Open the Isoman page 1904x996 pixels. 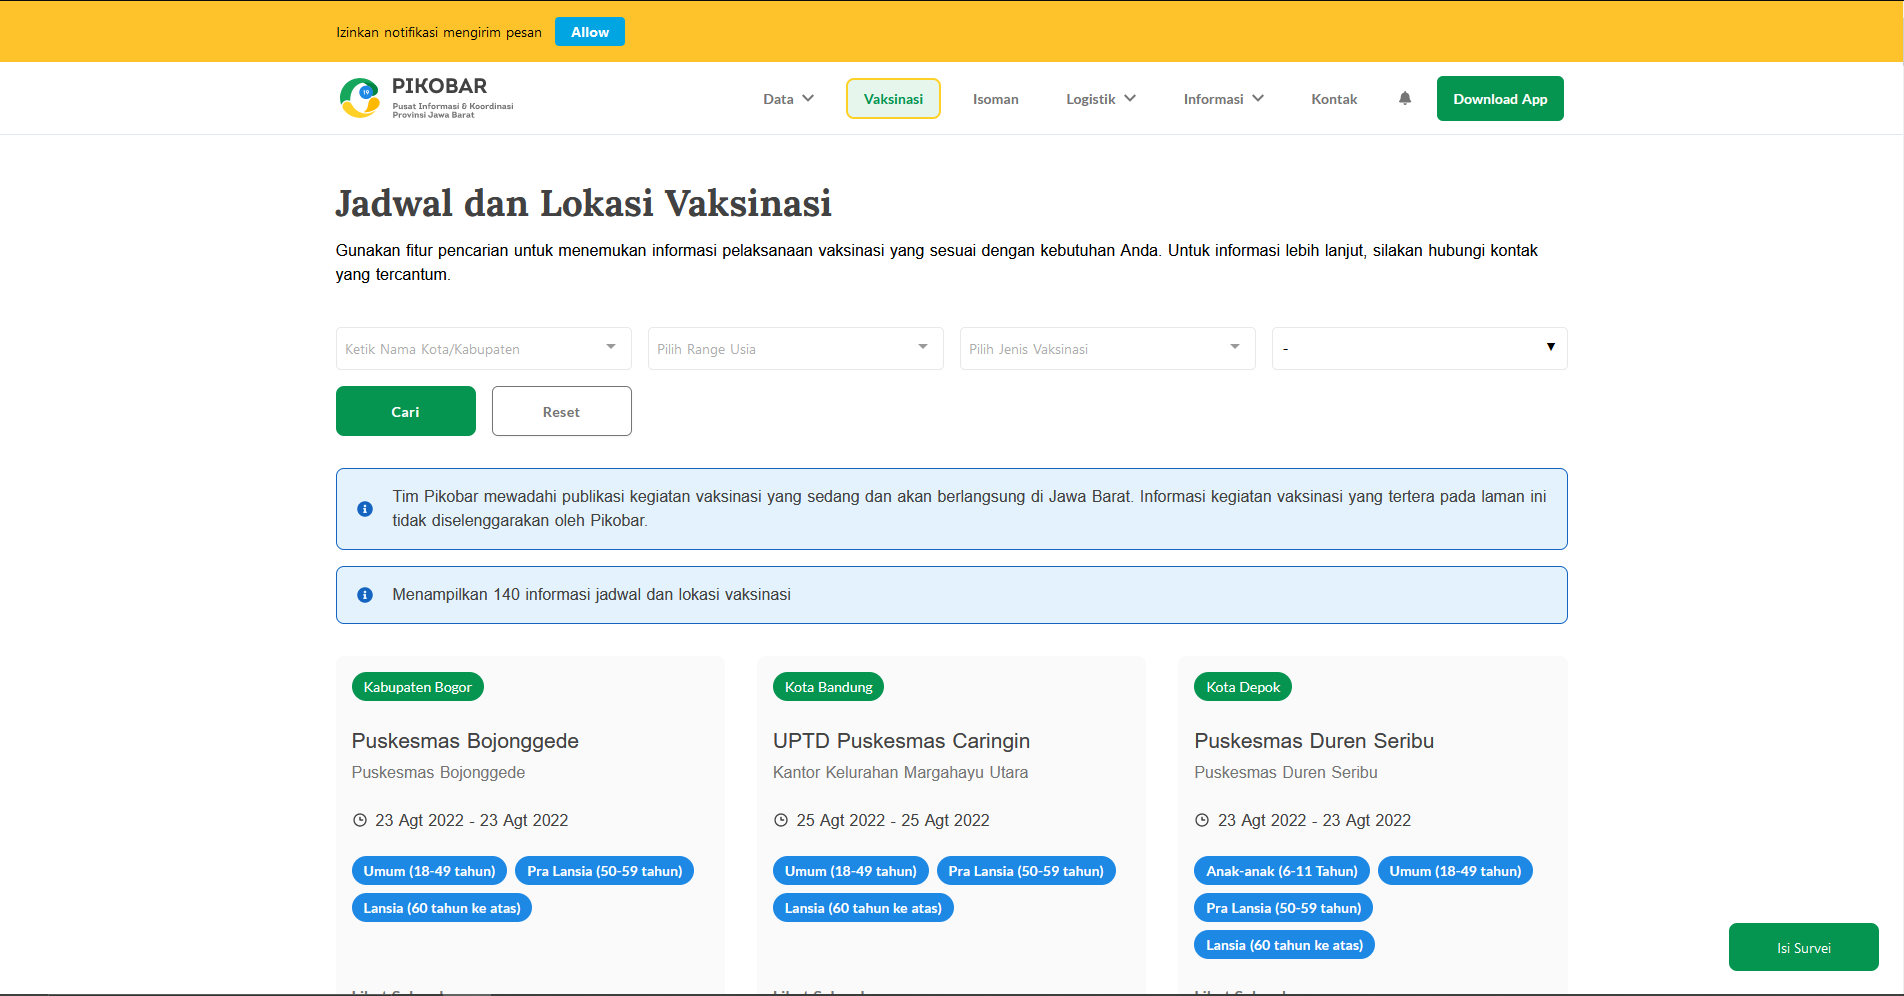[995, 99]
